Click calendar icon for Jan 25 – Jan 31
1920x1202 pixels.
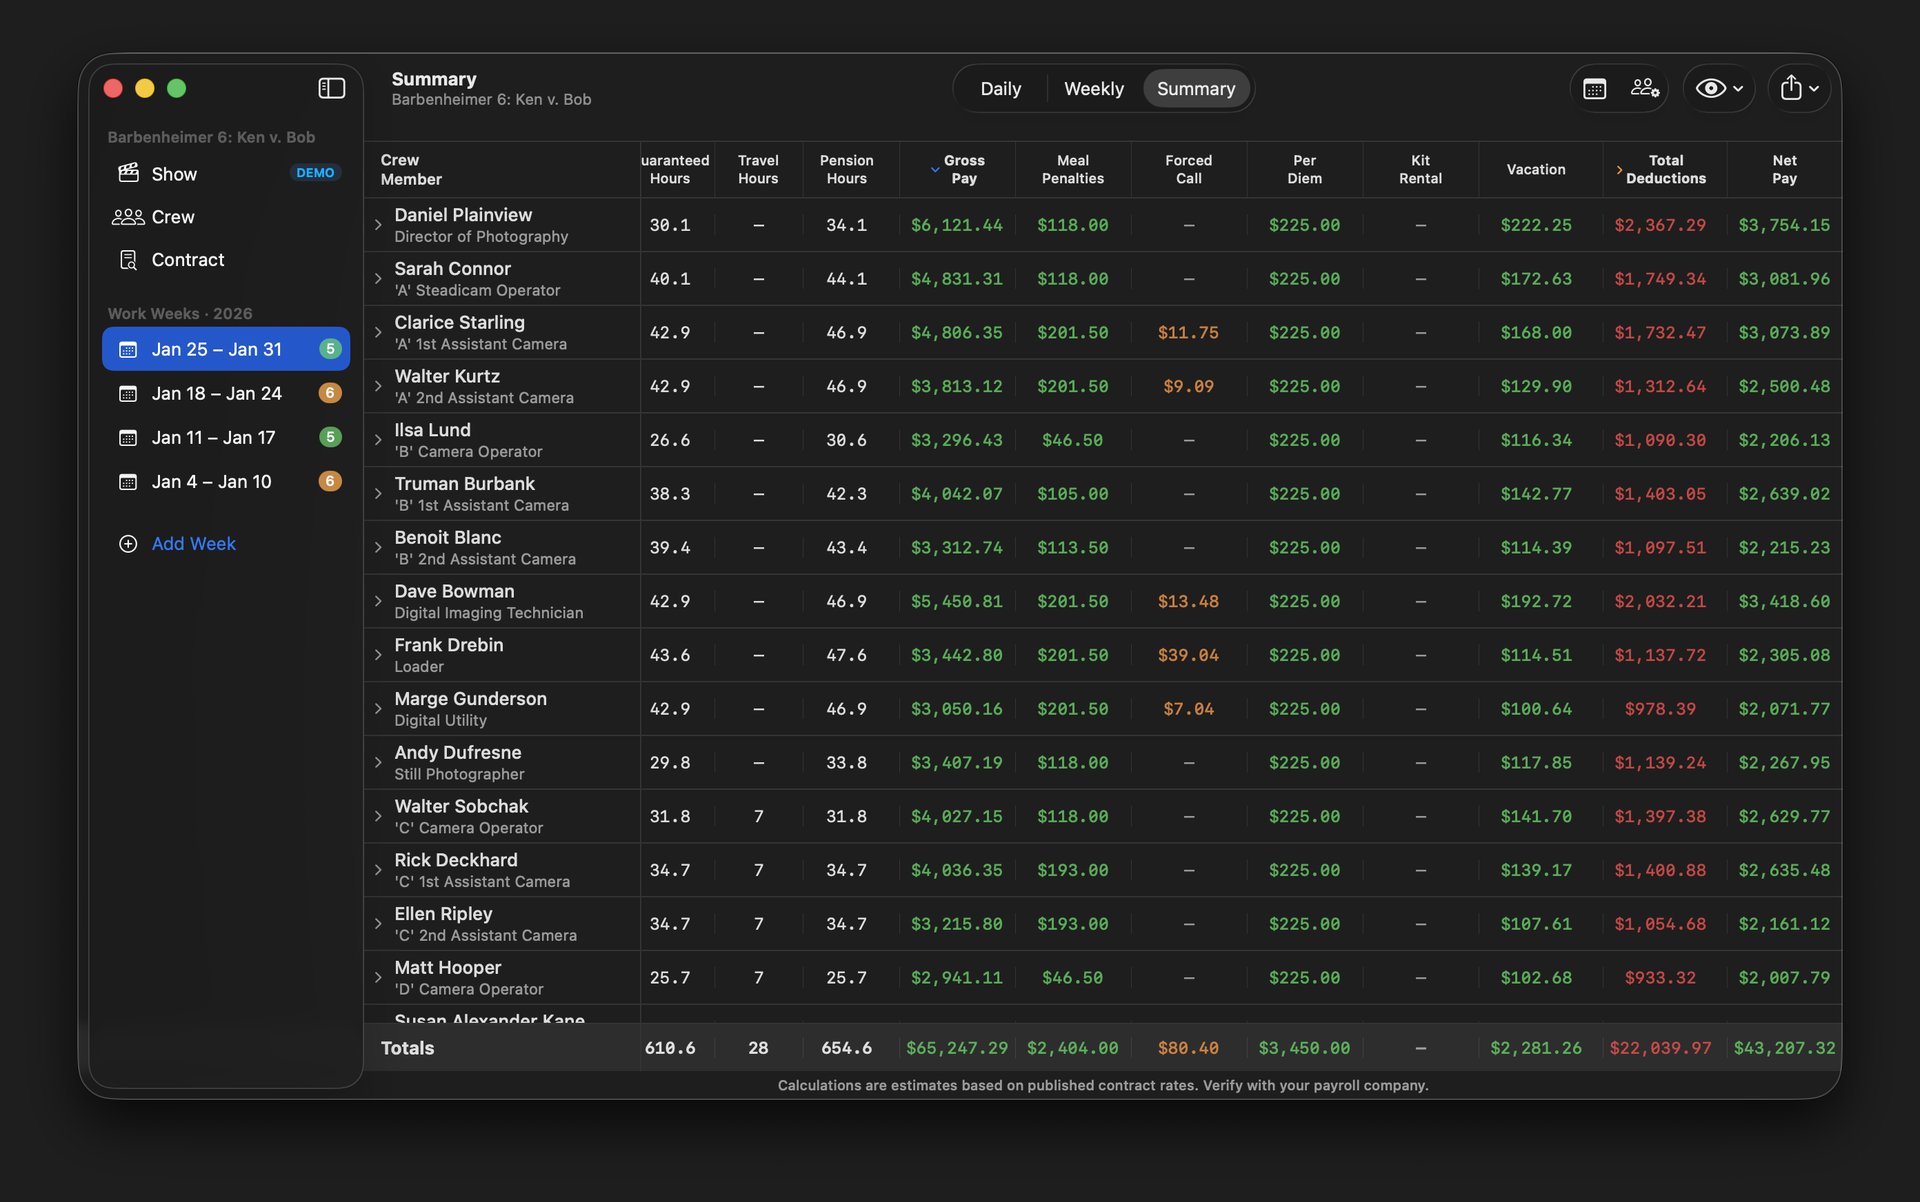(128, 349)
